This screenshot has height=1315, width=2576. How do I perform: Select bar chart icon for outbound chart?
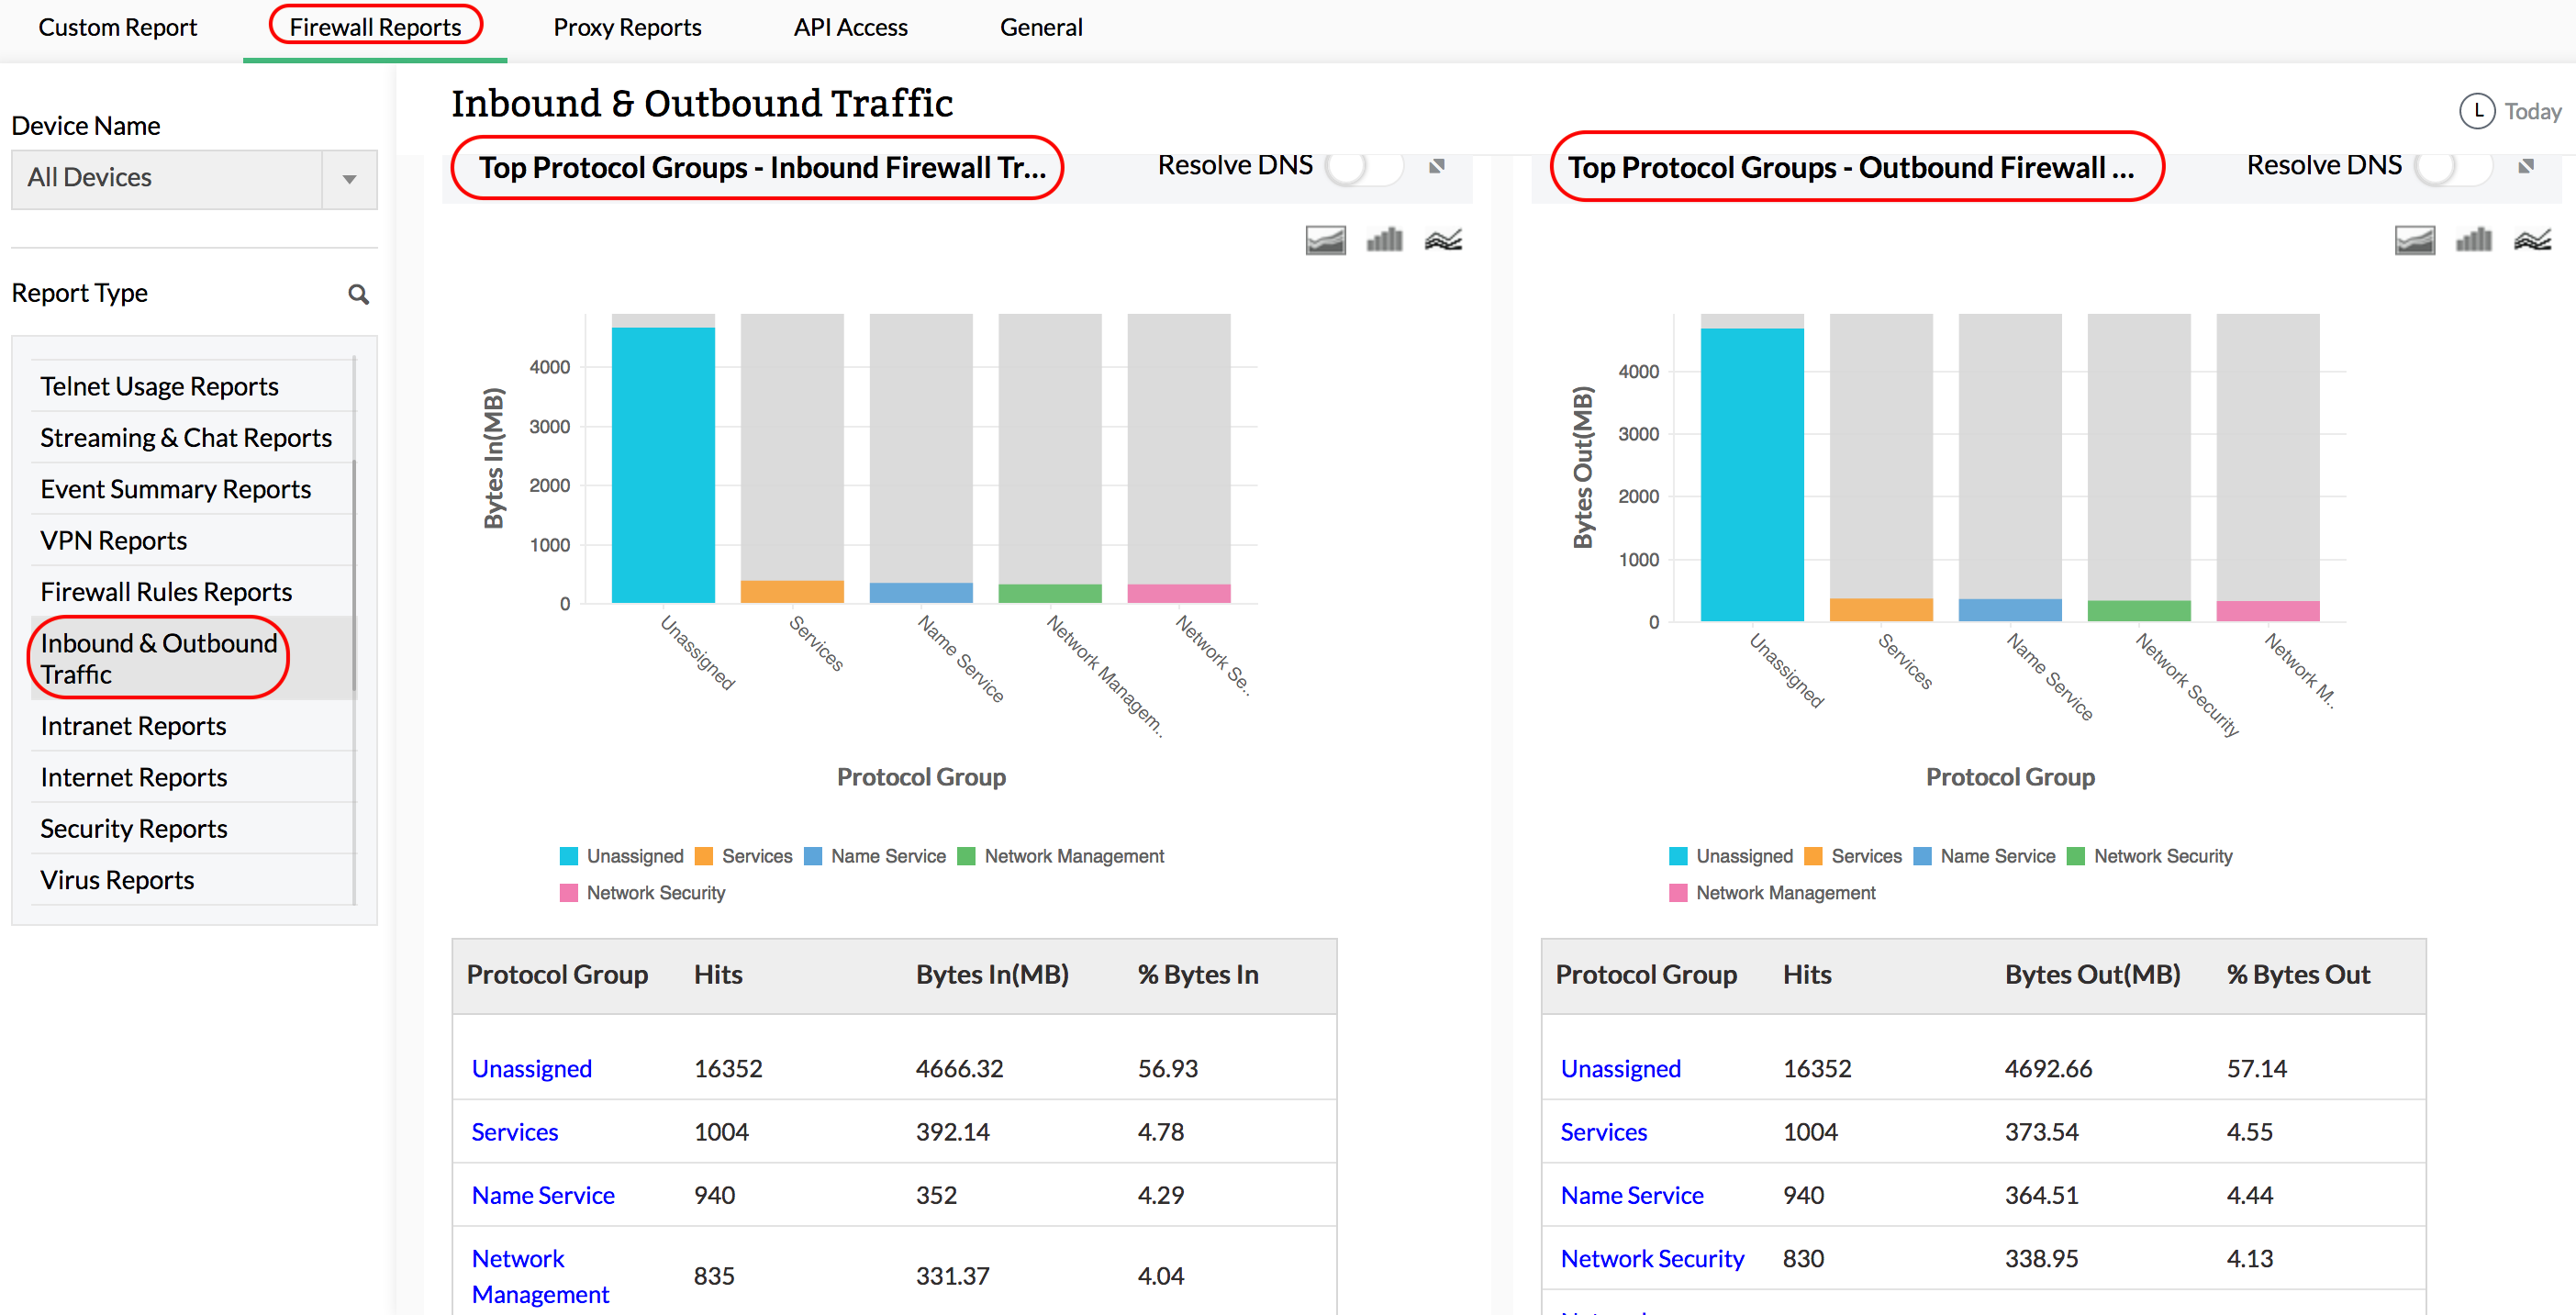click(x=2473, y=240)
